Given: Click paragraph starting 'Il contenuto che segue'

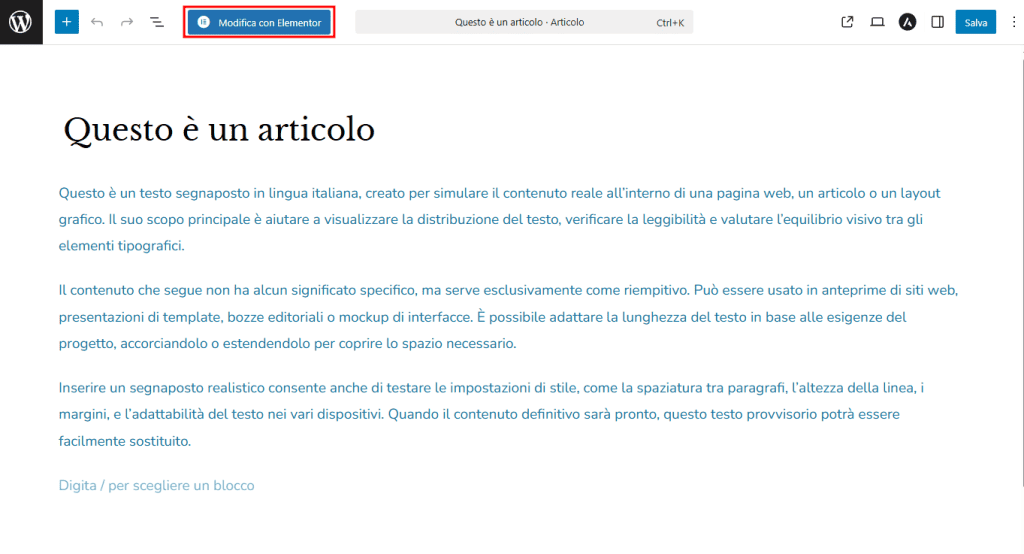Looking at the screenshot, I should click(508, 317).
